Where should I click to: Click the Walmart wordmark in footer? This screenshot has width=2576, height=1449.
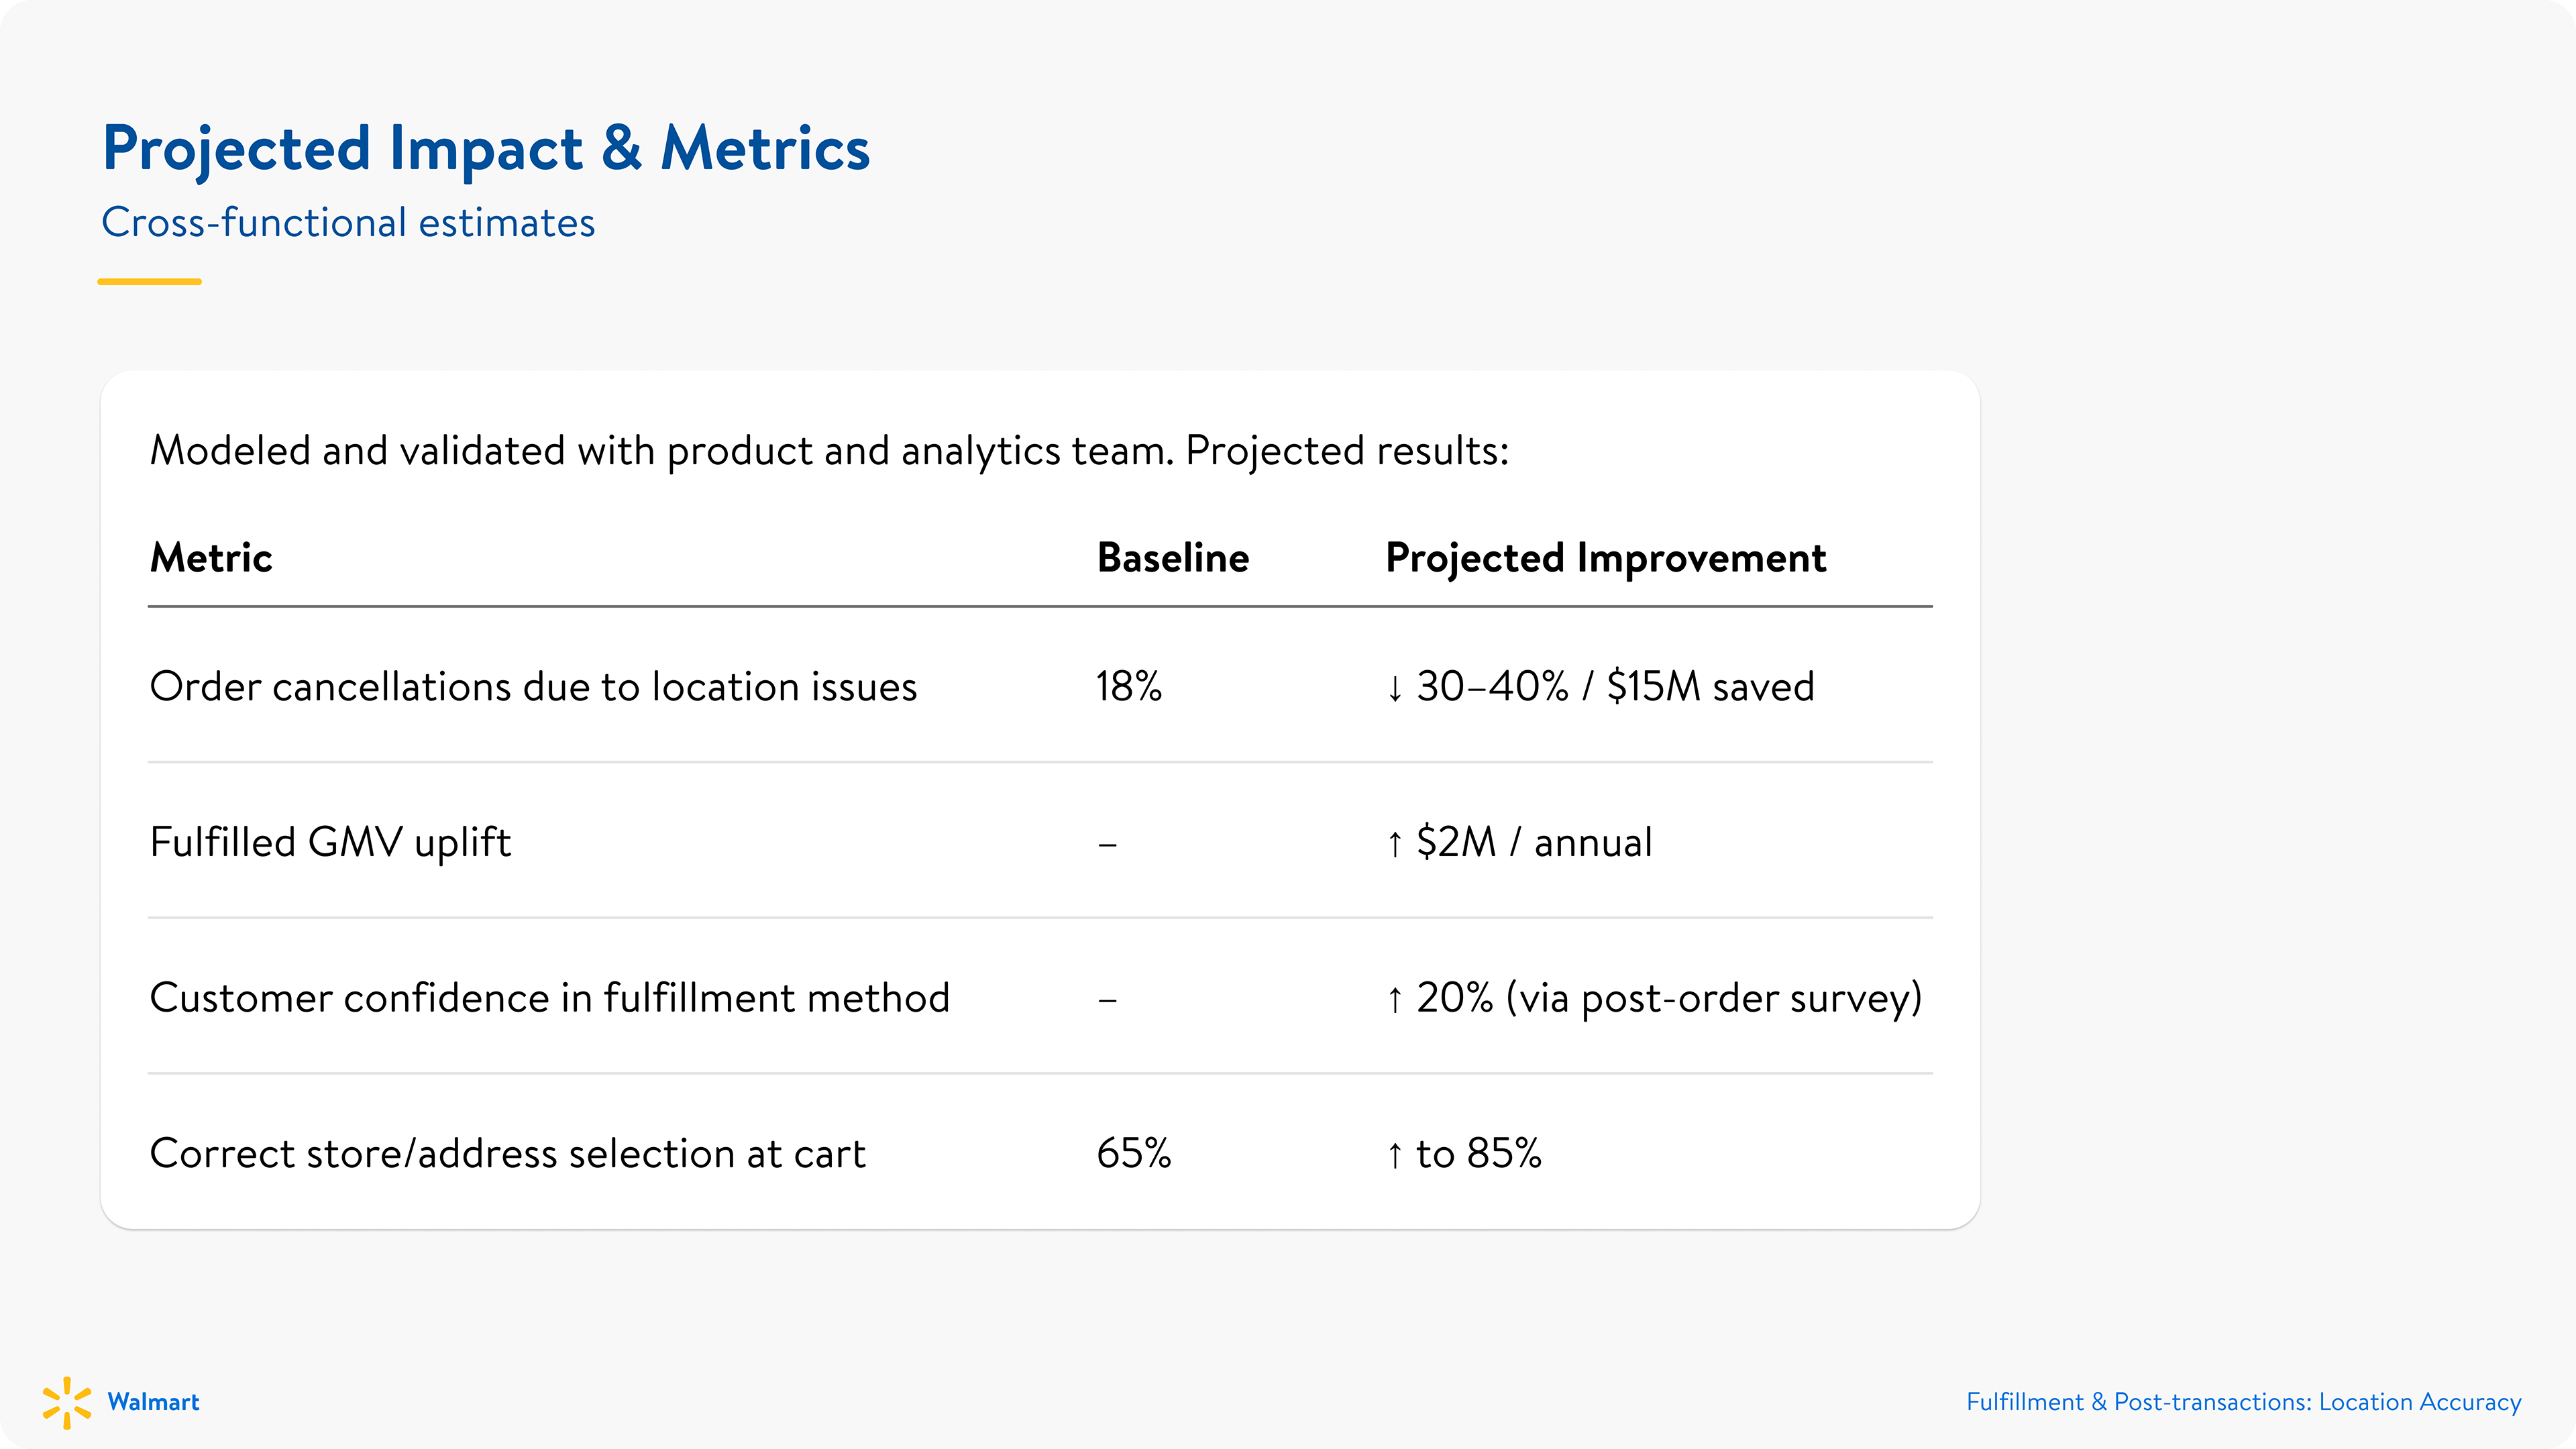pyautogui.click(x=153, y=1402)
